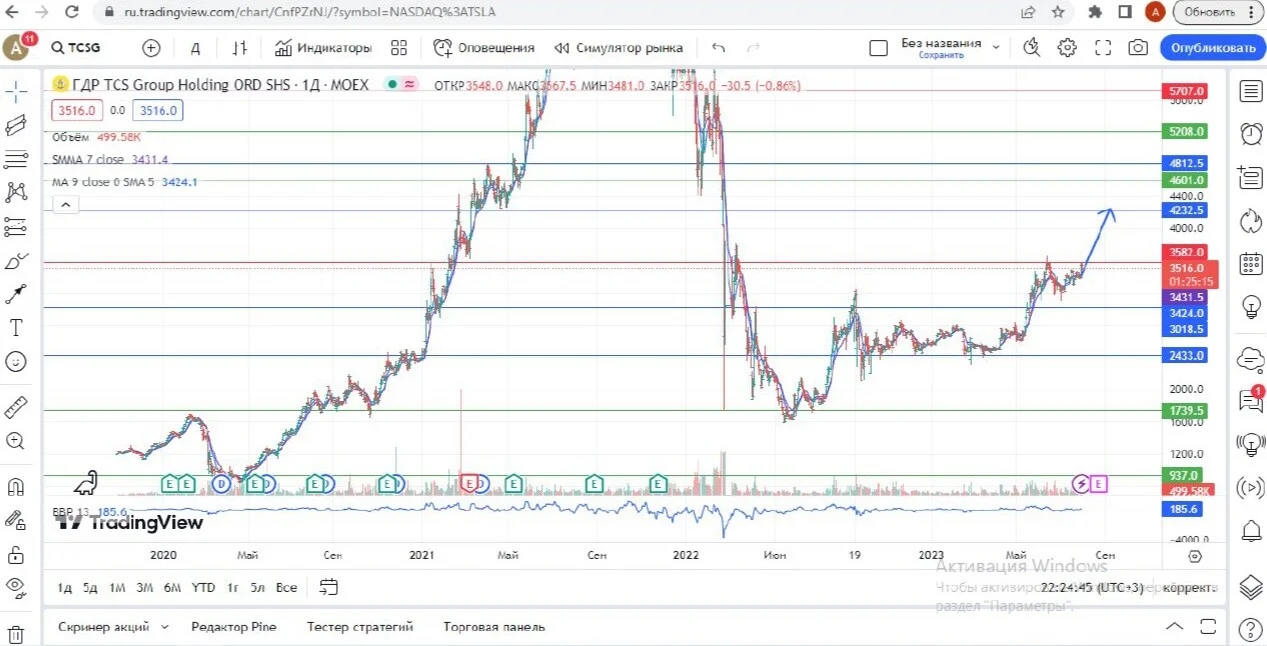Select the crosshair cursor tool
This screenshot has width=1267, height=646.
16,91
